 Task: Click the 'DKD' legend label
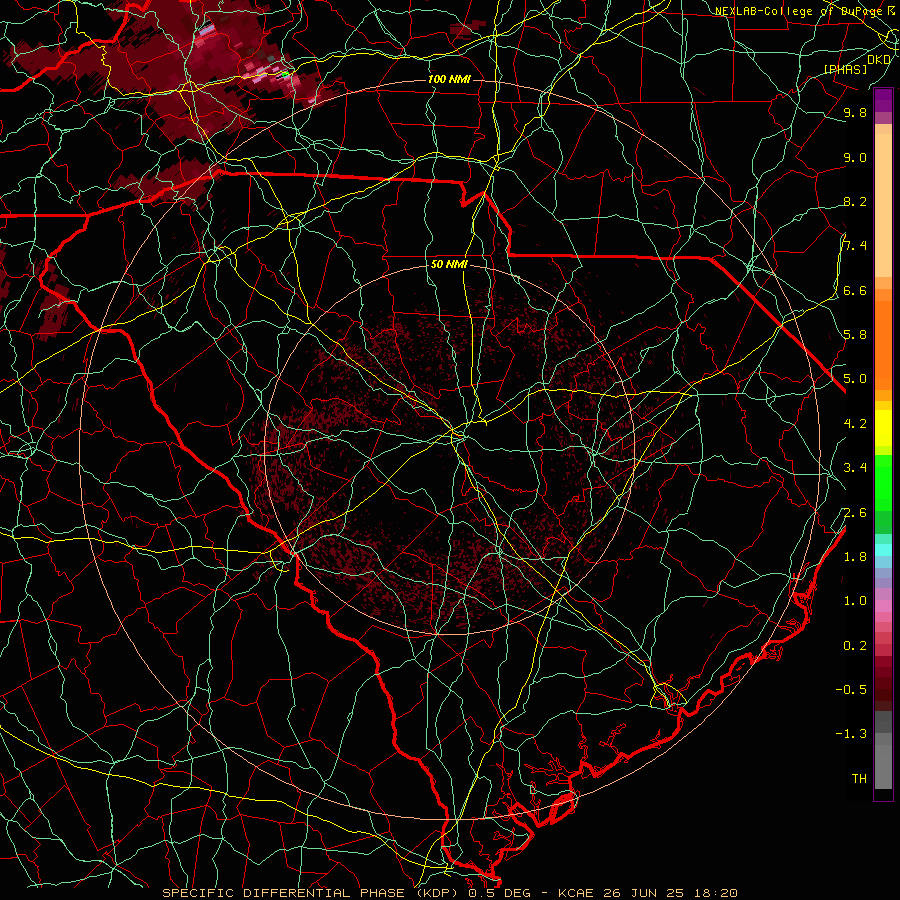(879, 59)
